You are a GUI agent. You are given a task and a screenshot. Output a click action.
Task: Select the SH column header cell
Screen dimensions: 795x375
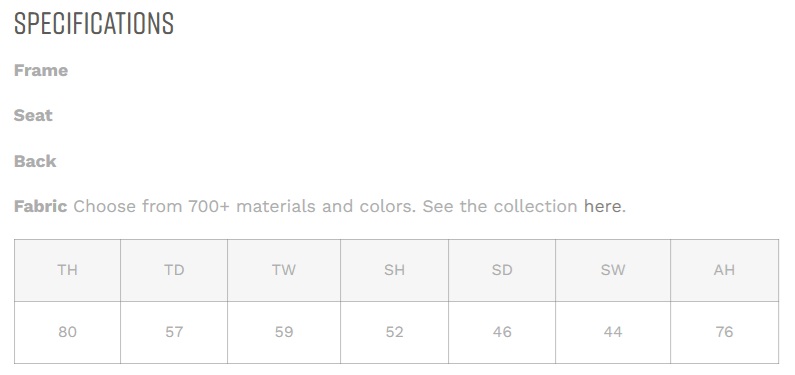tap(394, 270)
